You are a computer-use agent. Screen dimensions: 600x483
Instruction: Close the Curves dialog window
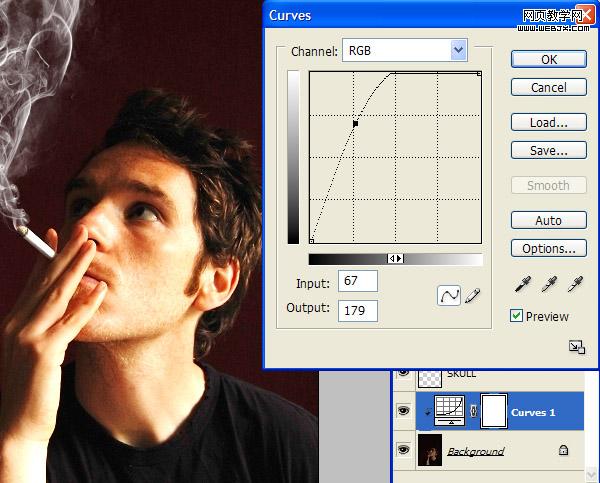[x=586, y=15]
